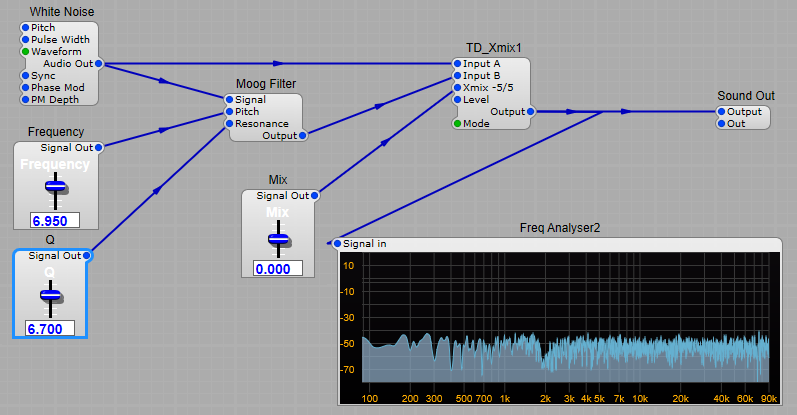The height and width of the screenshot is (415, 797).
Task: Select the Freq Analyser2 spectrum display
Action: pos(565,320)
